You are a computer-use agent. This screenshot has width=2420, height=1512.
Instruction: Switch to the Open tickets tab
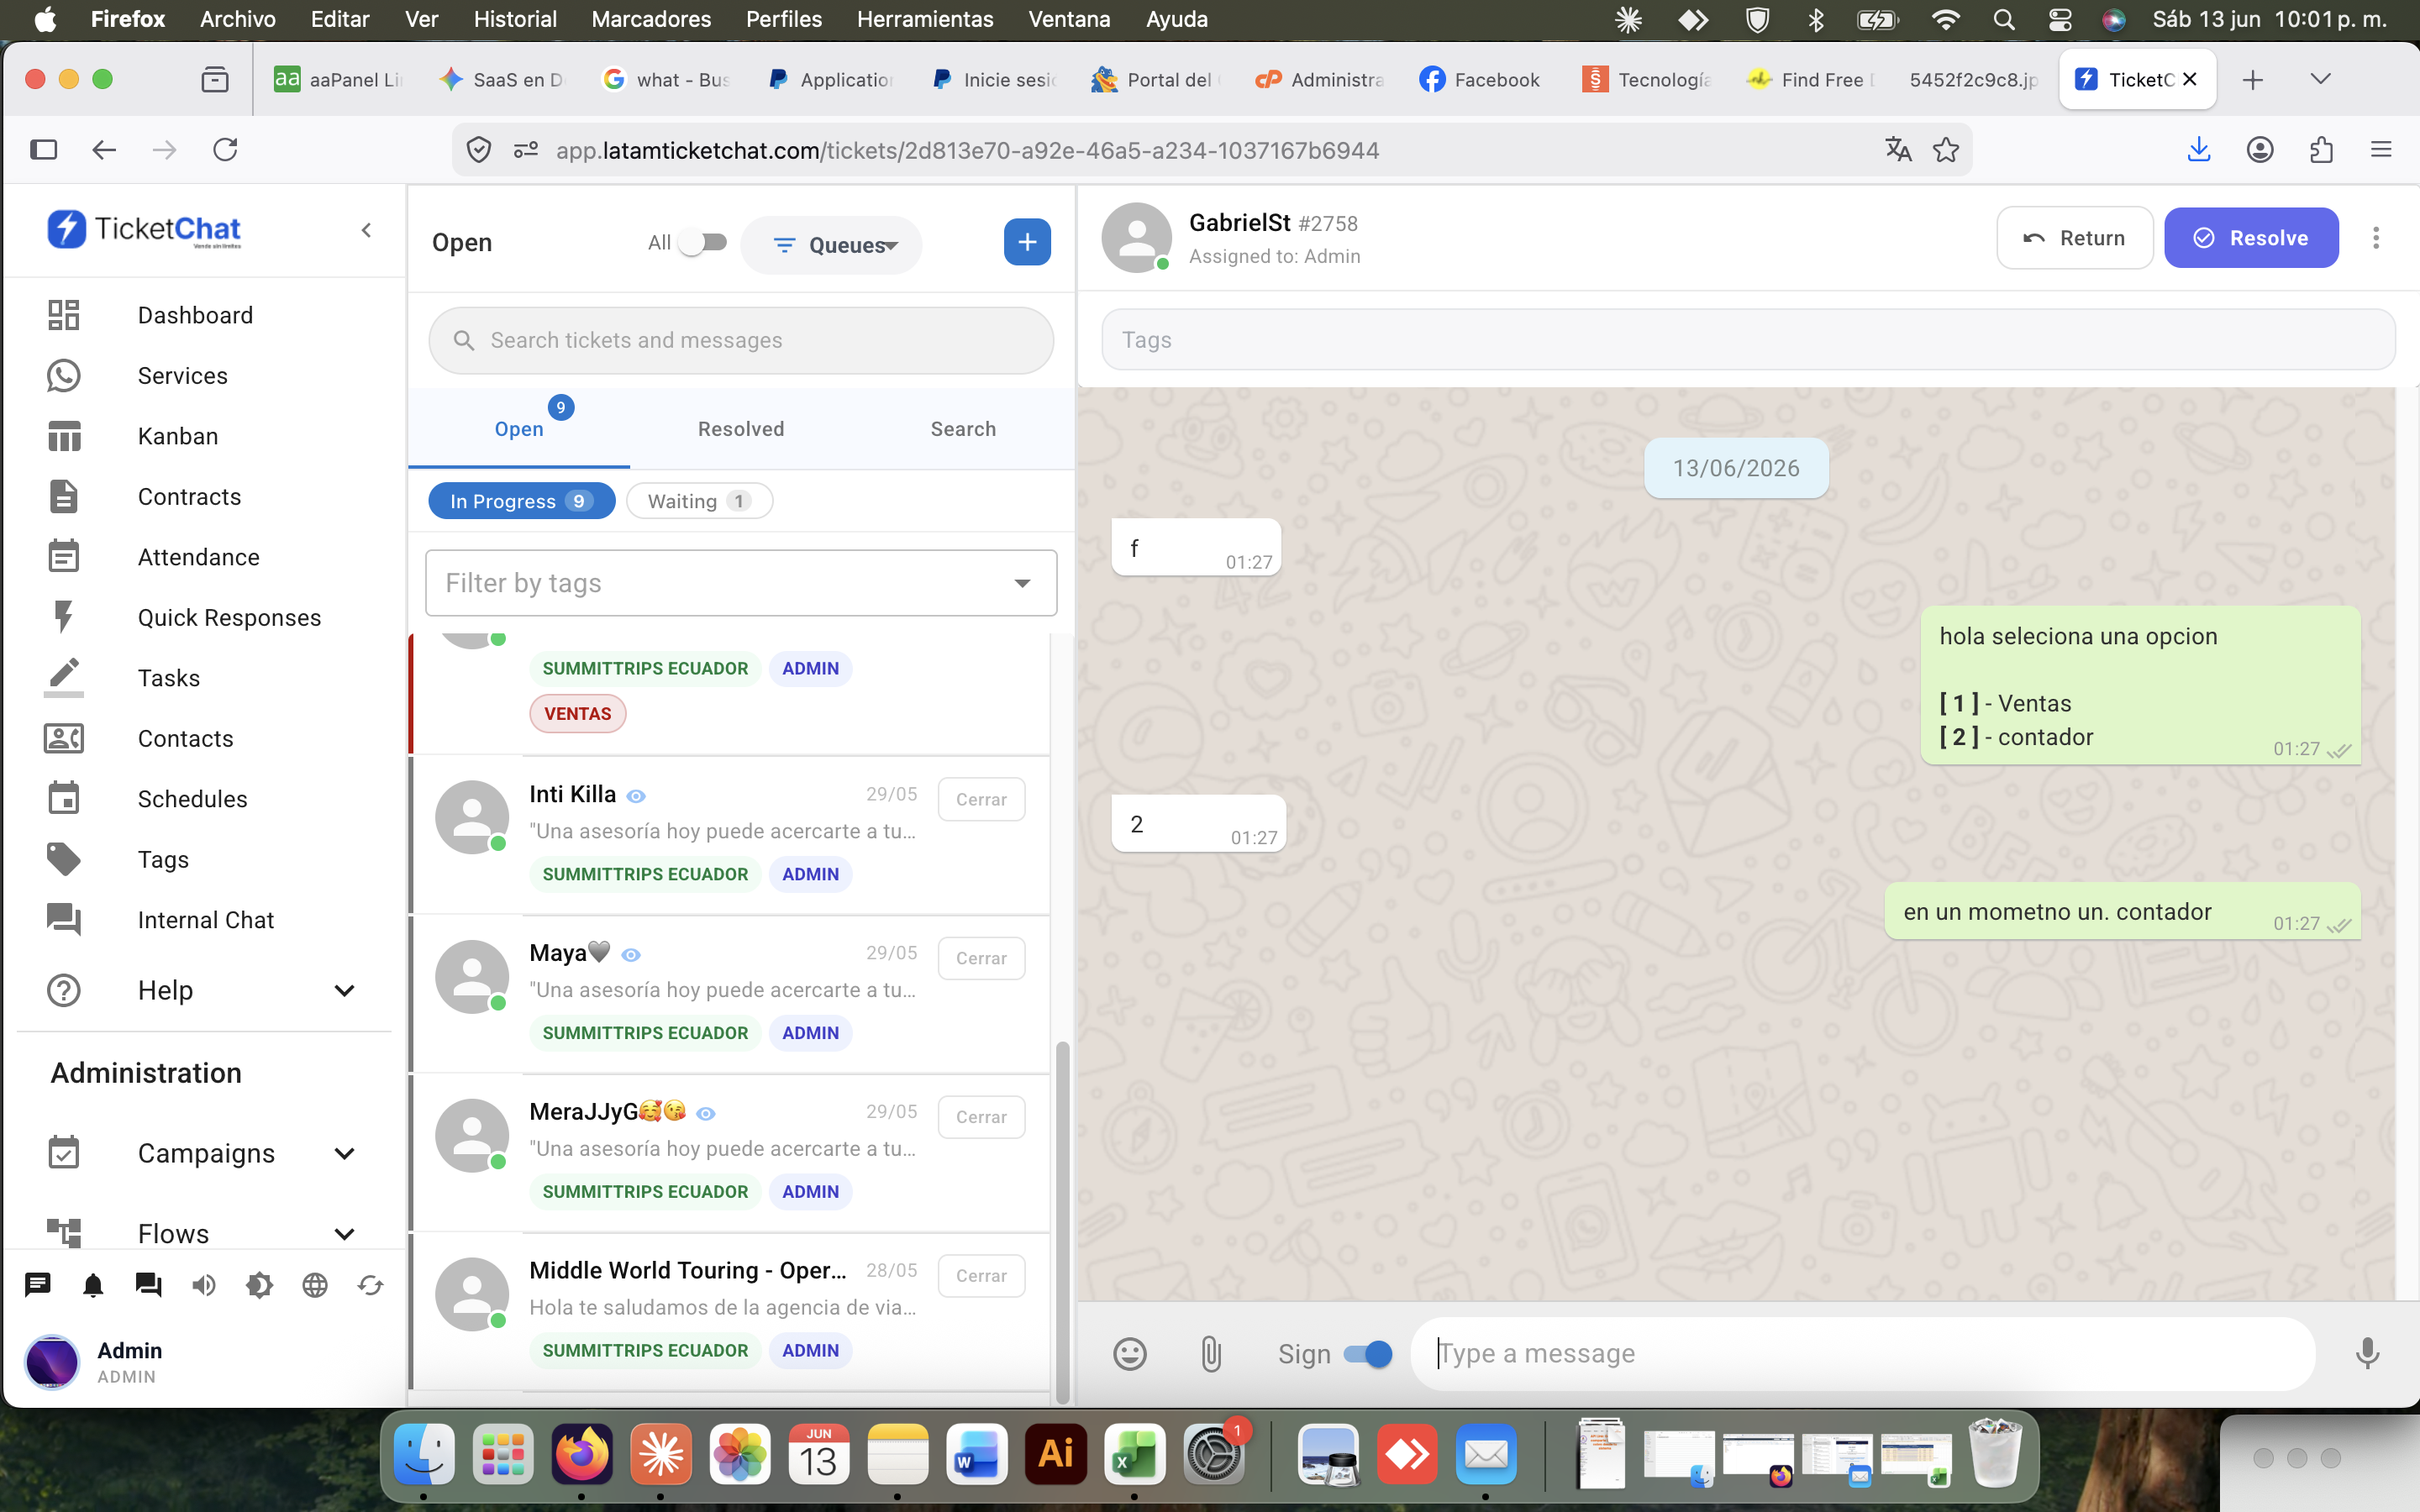[519, 429]
